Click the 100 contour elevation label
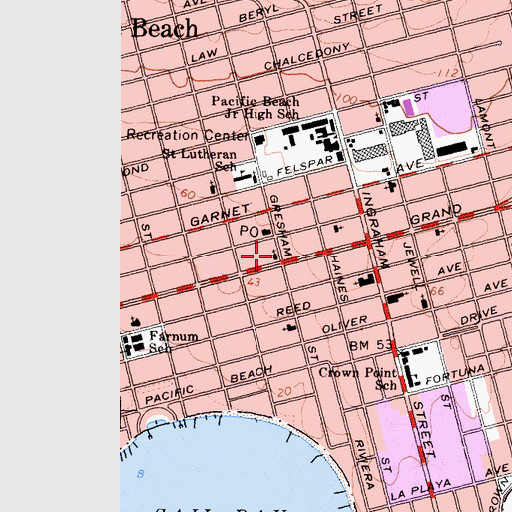The width and height of the screenshot is (512, 512). point(346,98)
